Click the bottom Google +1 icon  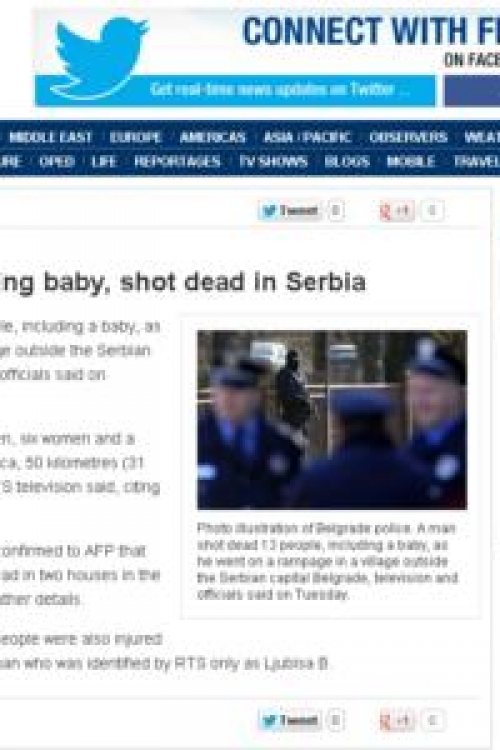click(395, 720)
